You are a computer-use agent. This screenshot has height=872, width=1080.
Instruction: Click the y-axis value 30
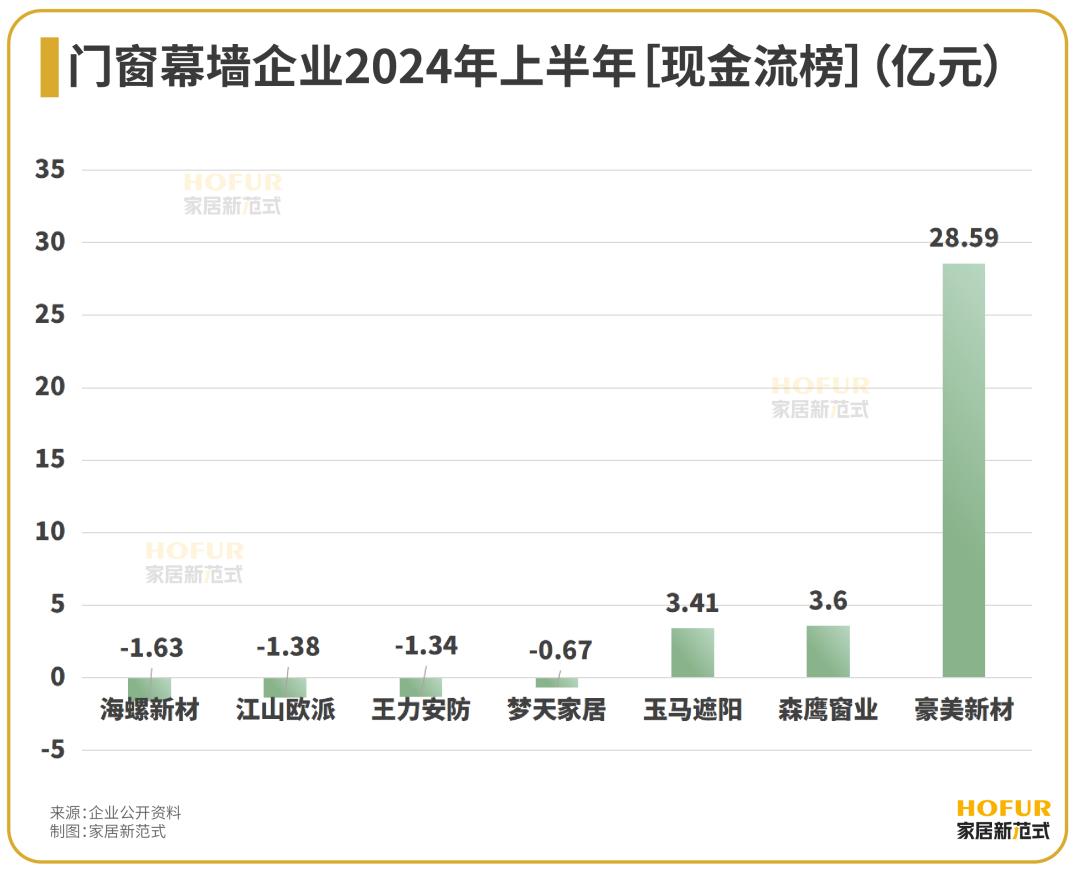[50, 242]
